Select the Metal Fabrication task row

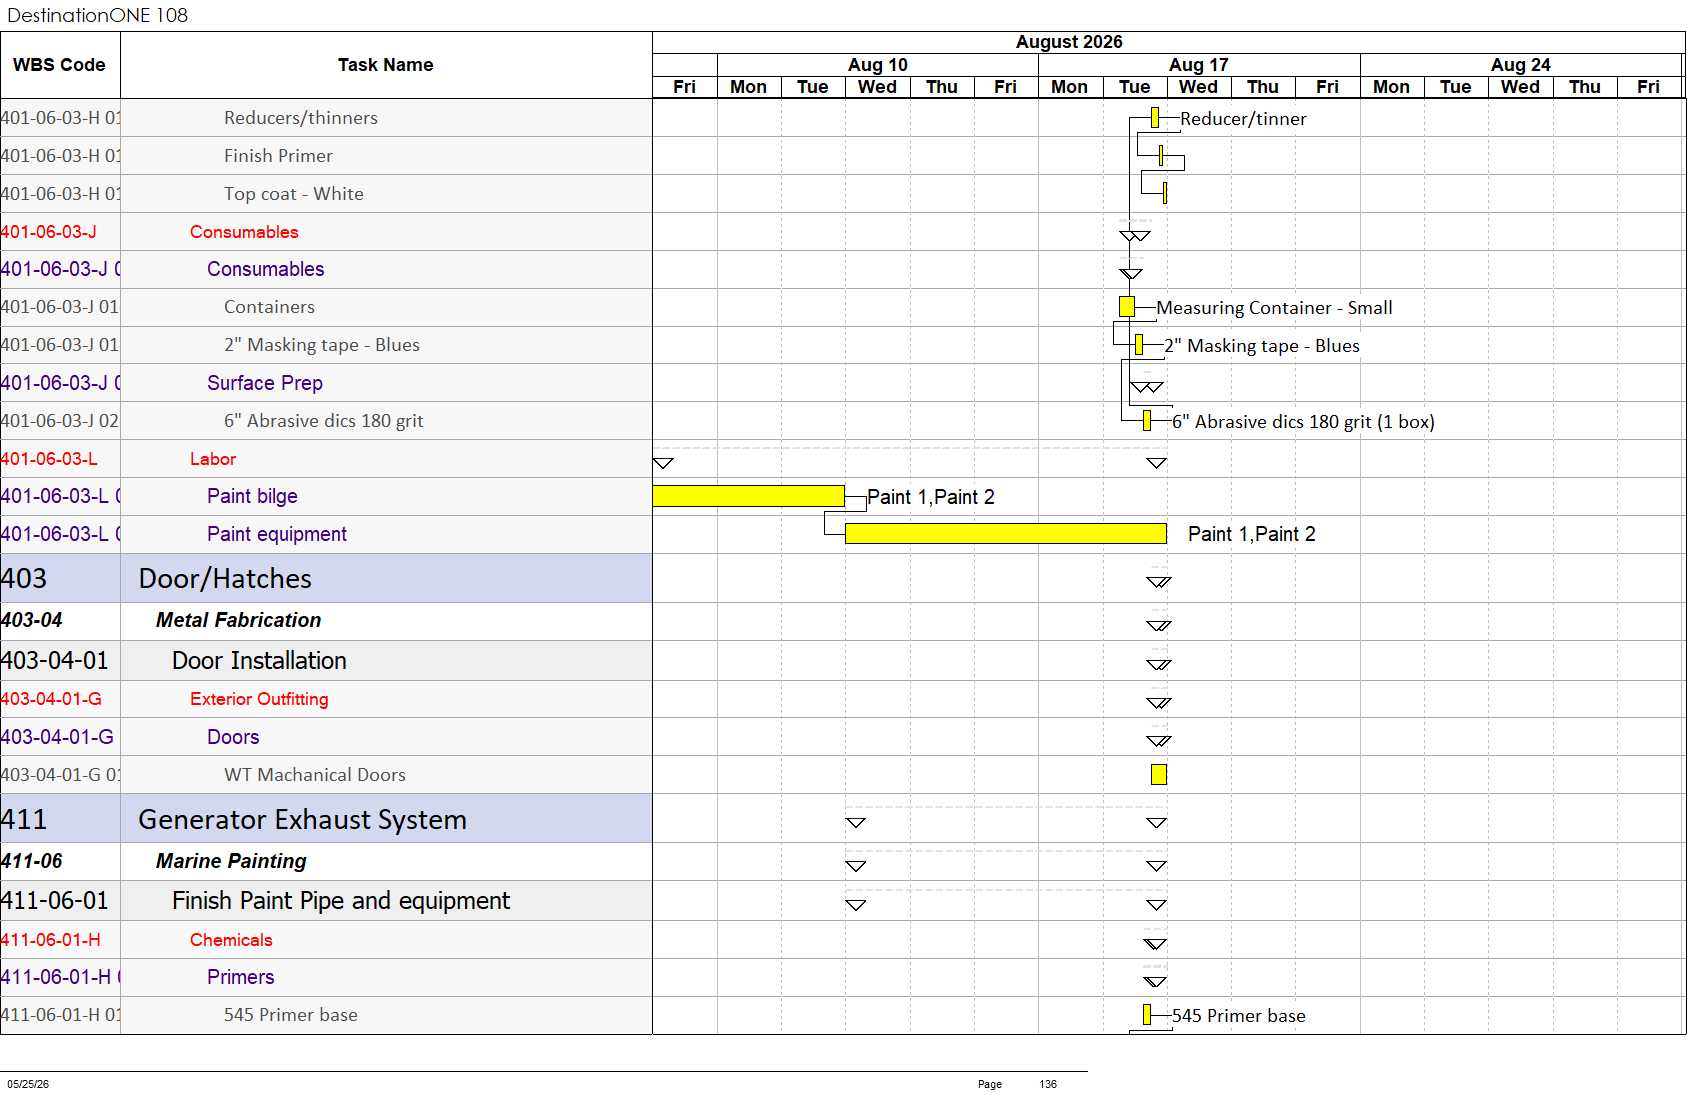pyautogui.click(x=326, y=621)
